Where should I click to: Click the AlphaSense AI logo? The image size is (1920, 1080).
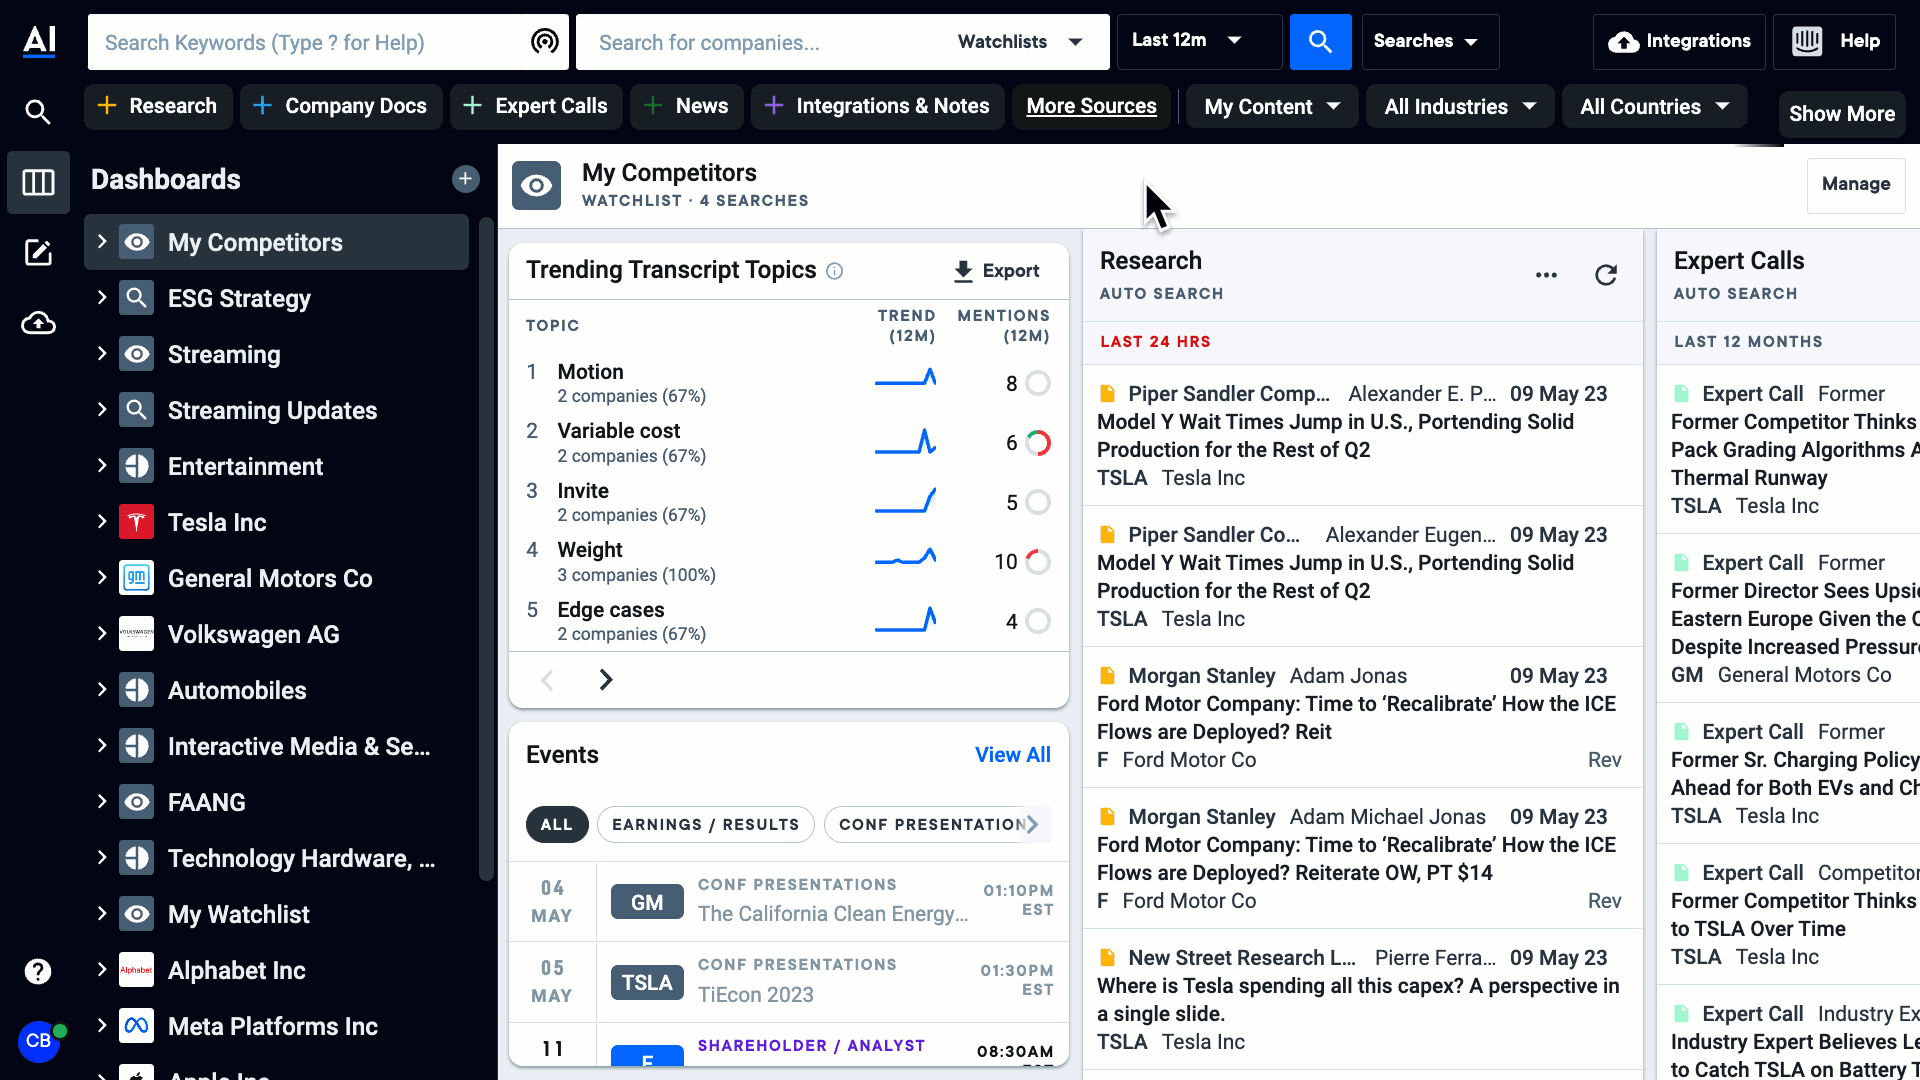[39, 41]
